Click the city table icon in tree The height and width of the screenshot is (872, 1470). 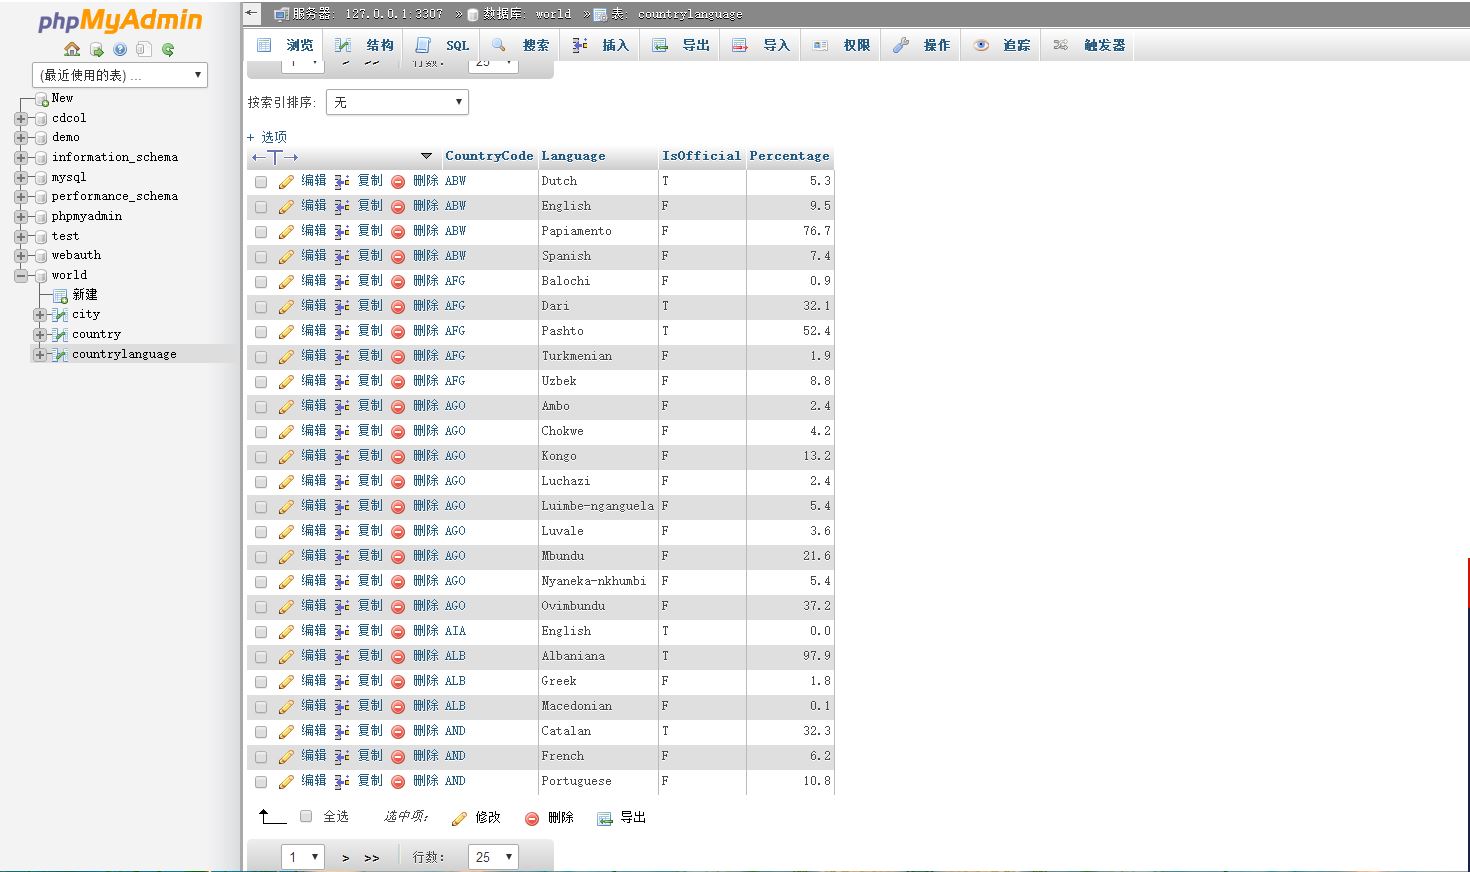pos(60,314)
